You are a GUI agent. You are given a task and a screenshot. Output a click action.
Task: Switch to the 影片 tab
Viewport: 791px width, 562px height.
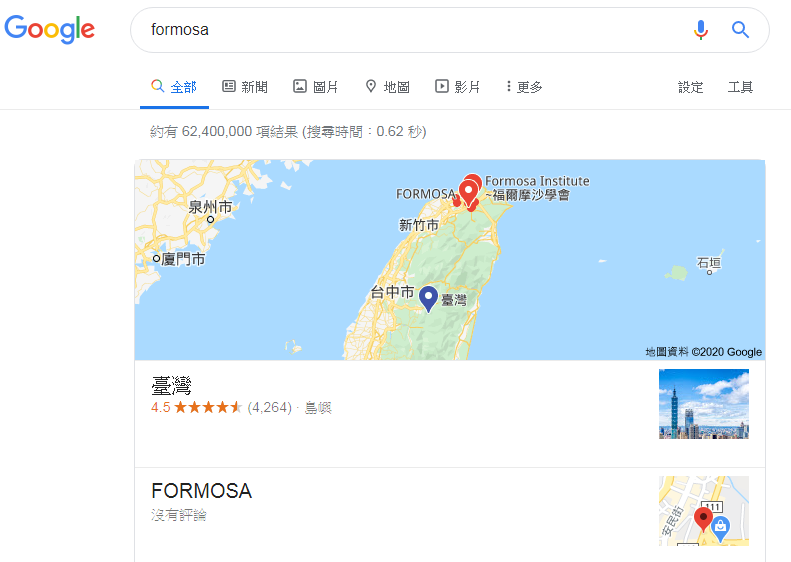[458, 87]
